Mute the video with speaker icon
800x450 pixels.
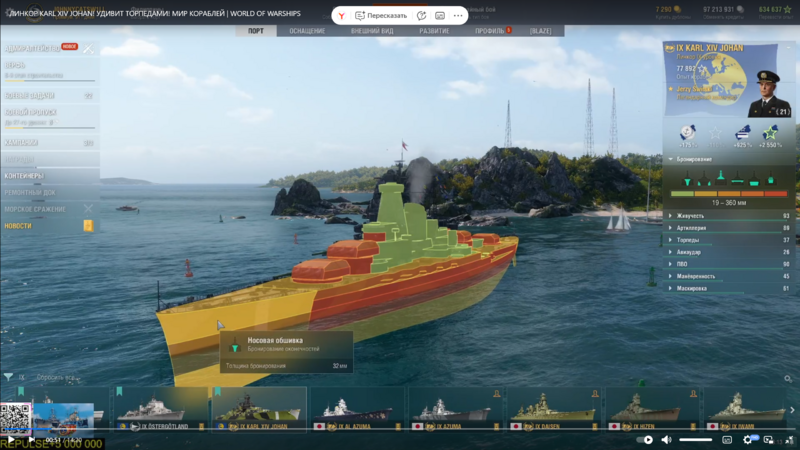tap(666, 440)
